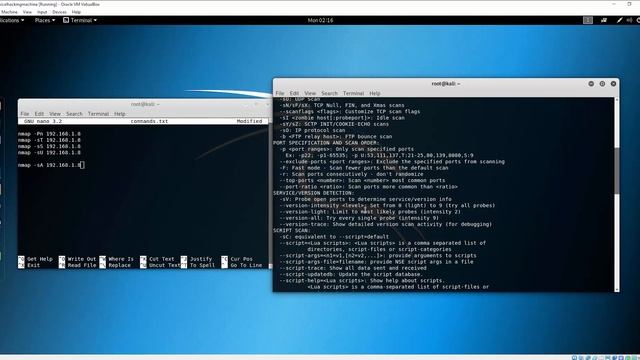Open Help menu in nano terminal window

[x=120, y=114]
